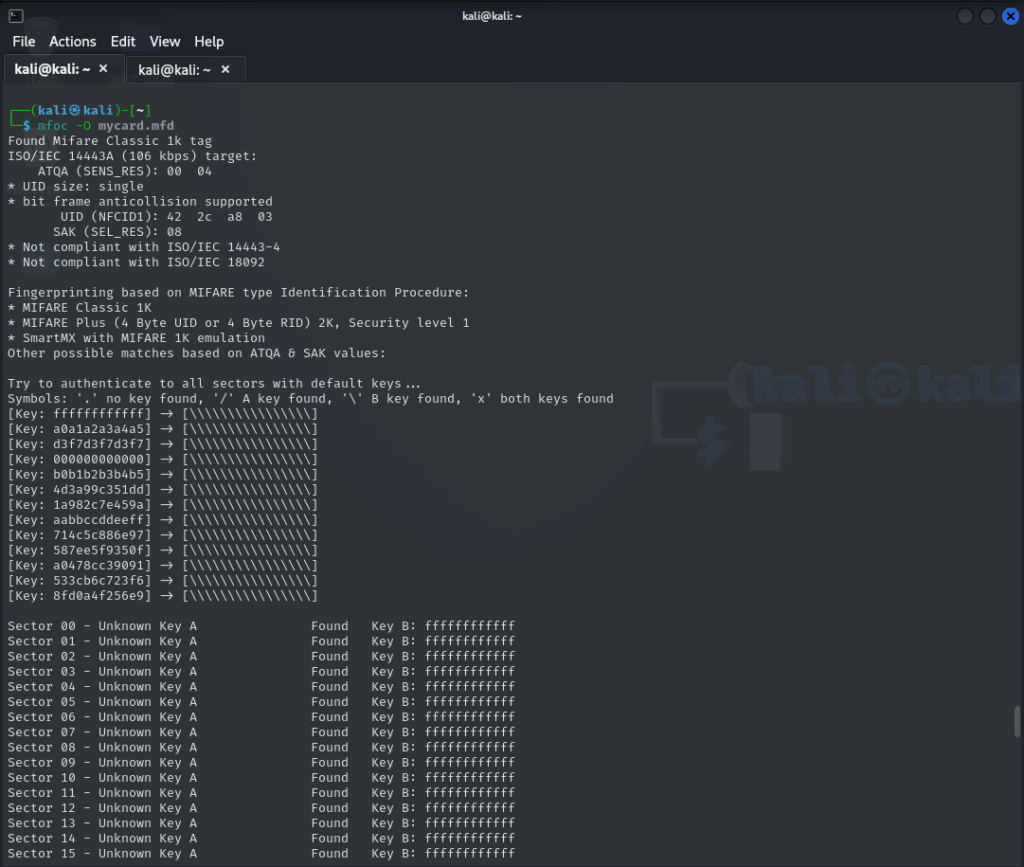Click the vertical scrollbar thumb

tap(1017, 720)
